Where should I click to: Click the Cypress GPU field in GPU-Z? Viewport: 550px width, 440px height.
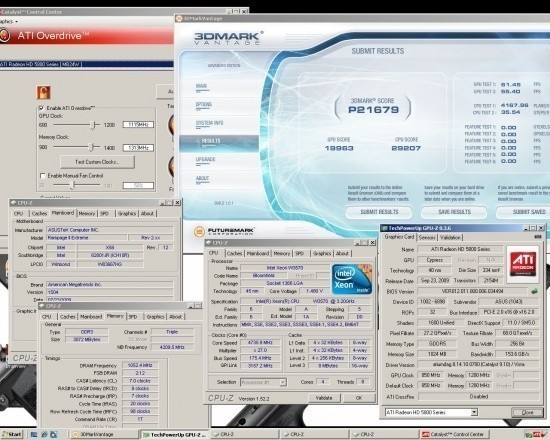[x=435, y=260]
